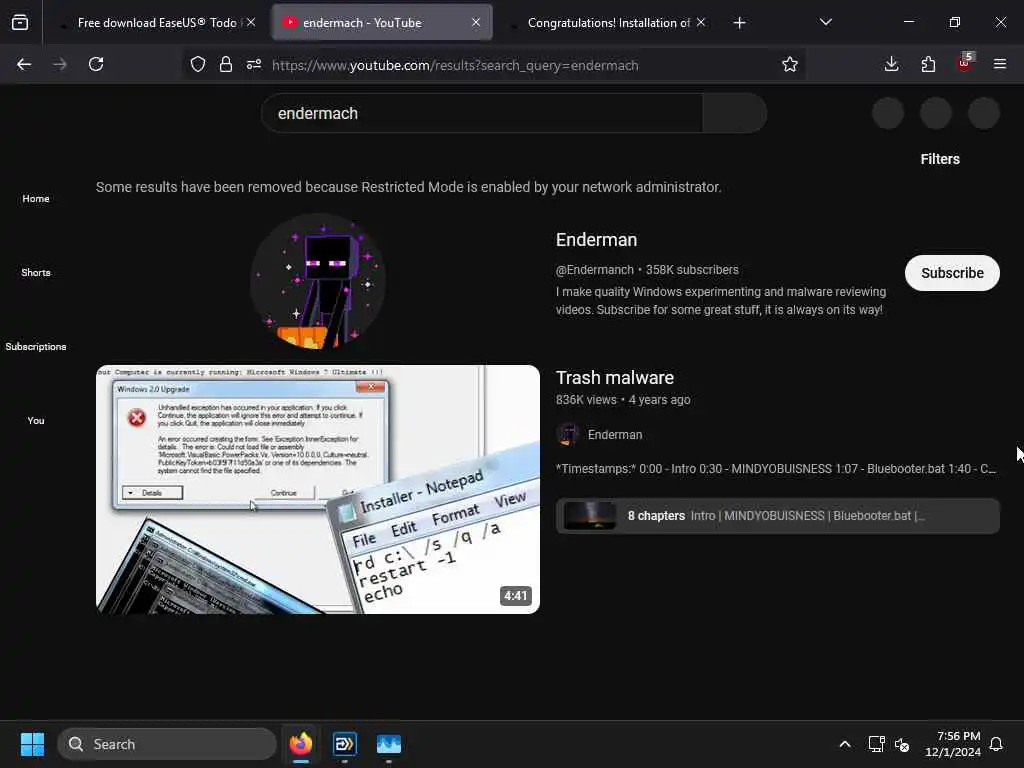Open the You section in sidebar
1024x768 pixels.
36,421
